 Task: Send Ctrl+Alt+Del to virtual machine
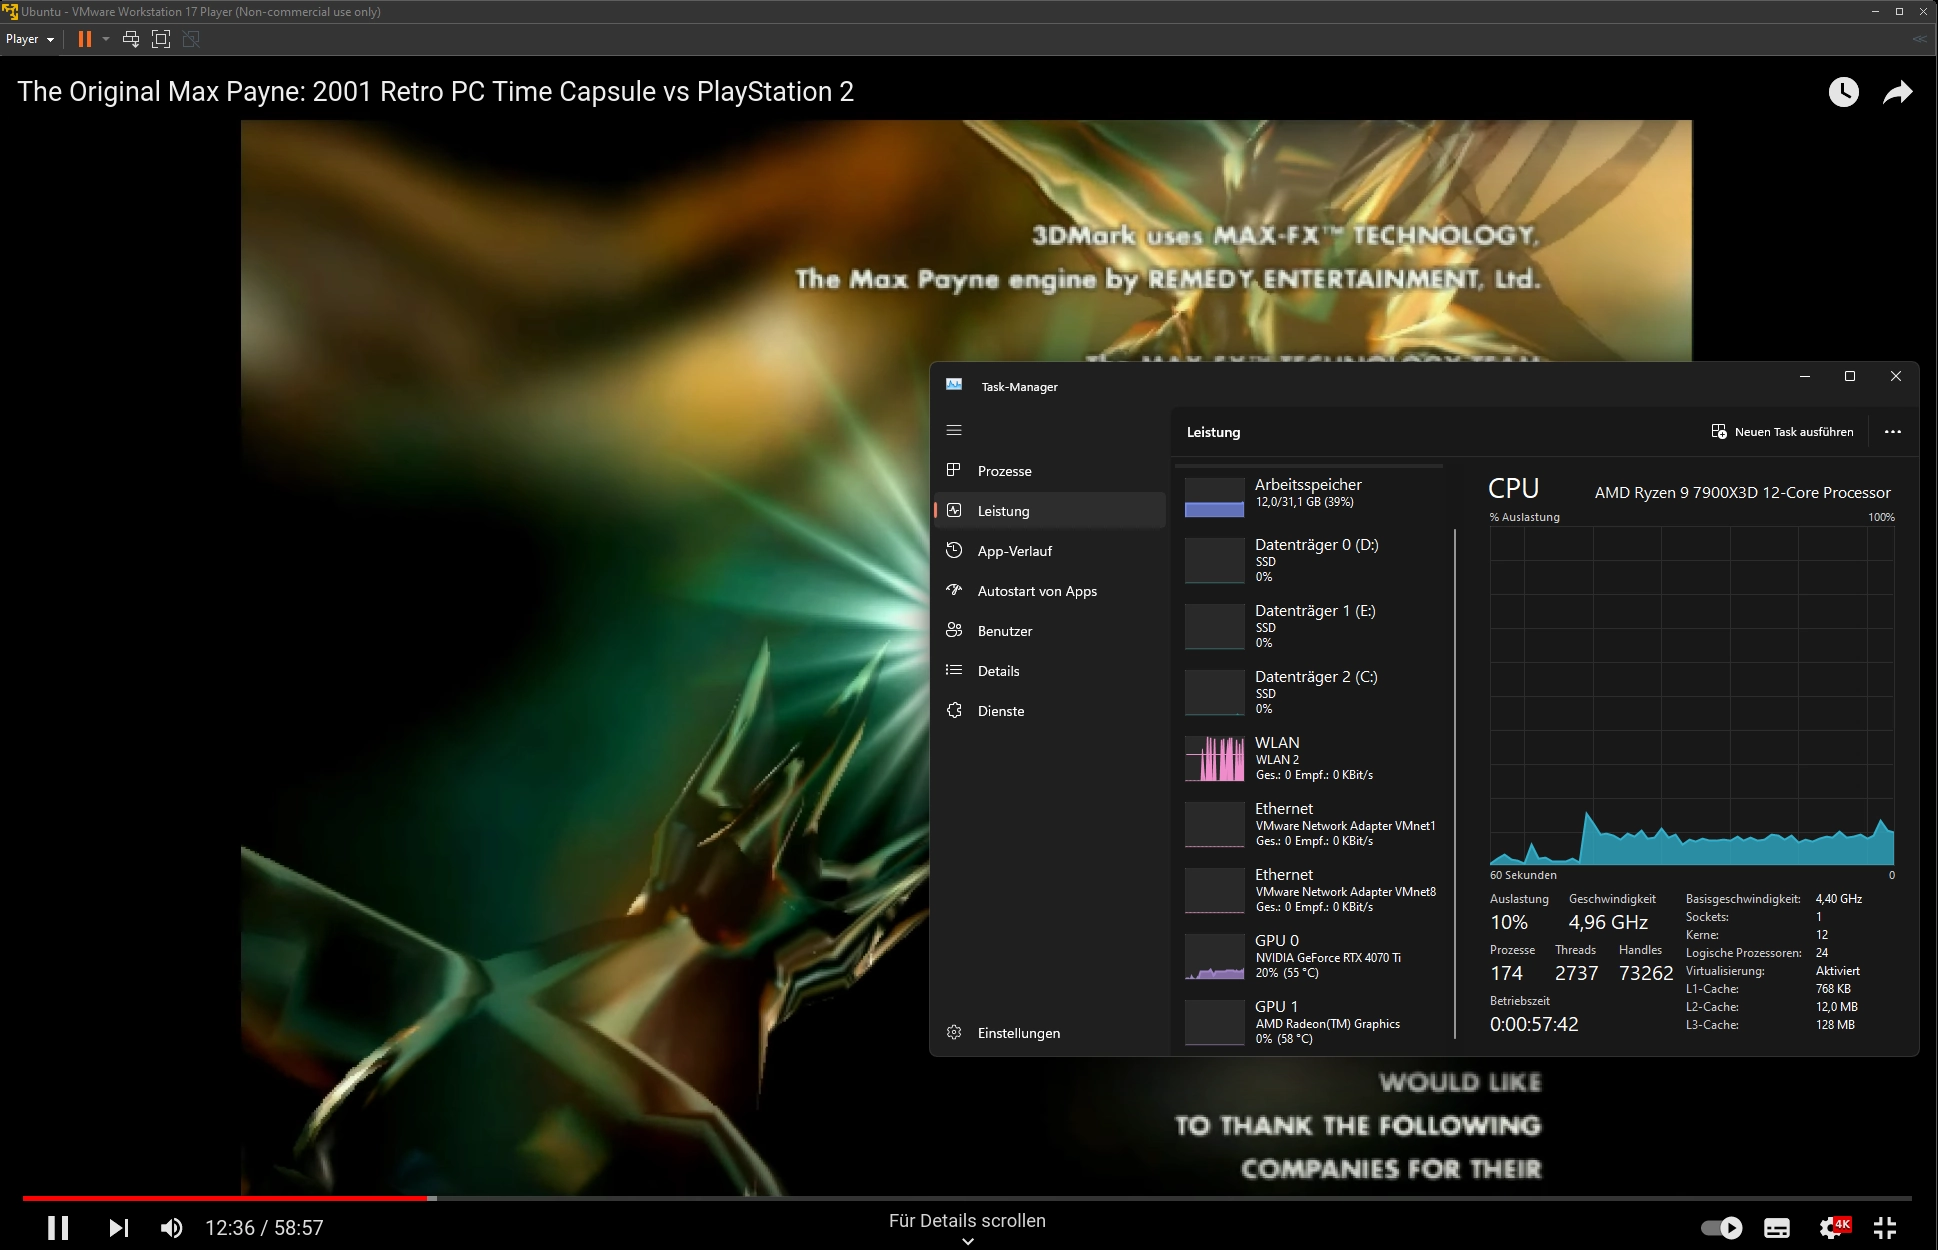(131, 39)
